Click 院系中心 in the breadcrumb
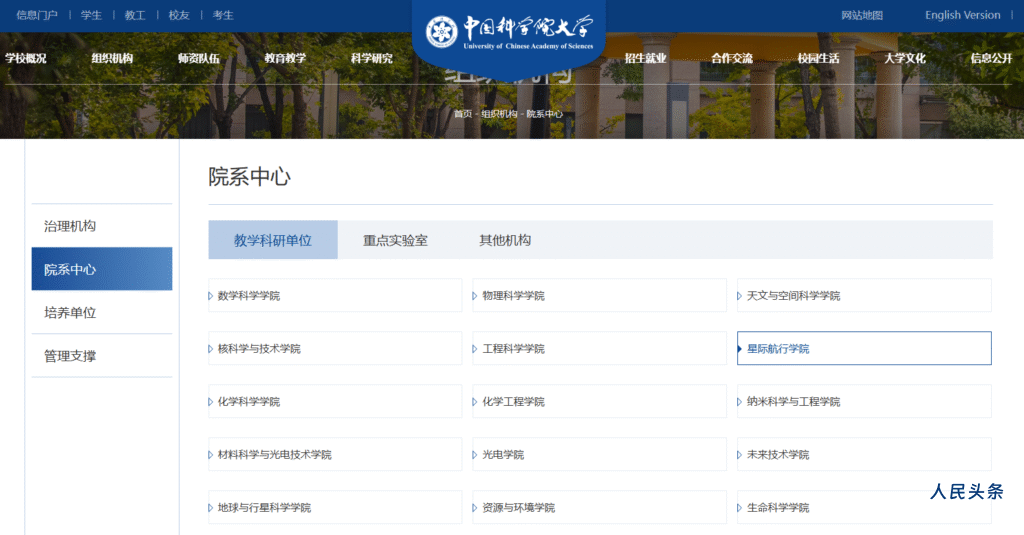The height and width of the screenshot is (535, 1024). click(545, 114)
